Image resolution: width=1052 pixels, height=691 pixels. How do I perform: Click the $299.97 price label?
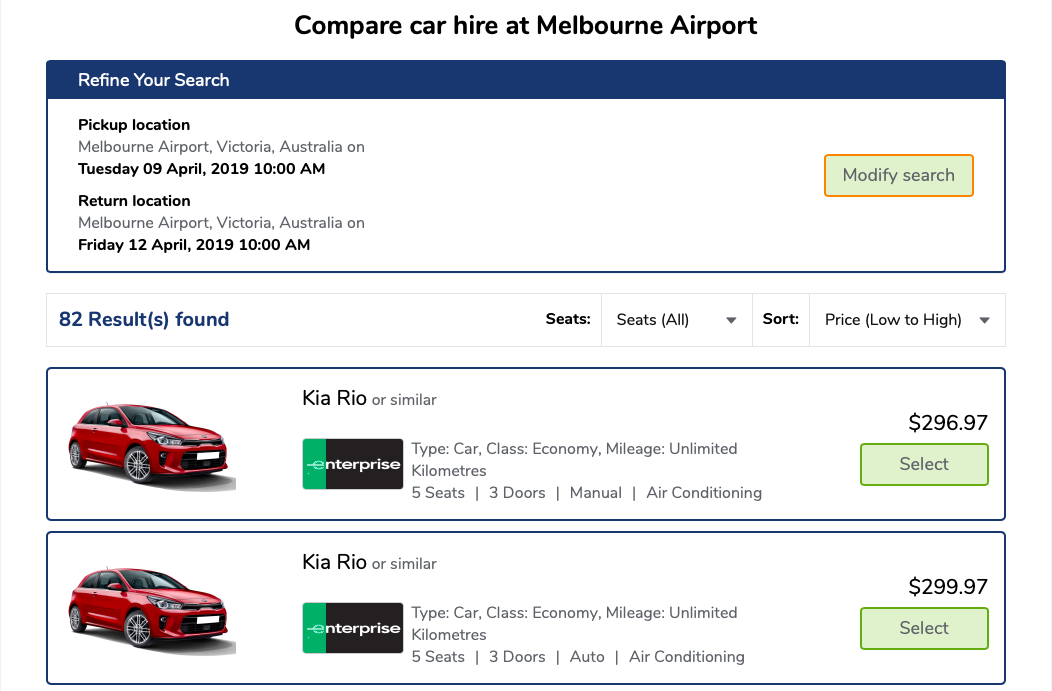pos(947,587)
